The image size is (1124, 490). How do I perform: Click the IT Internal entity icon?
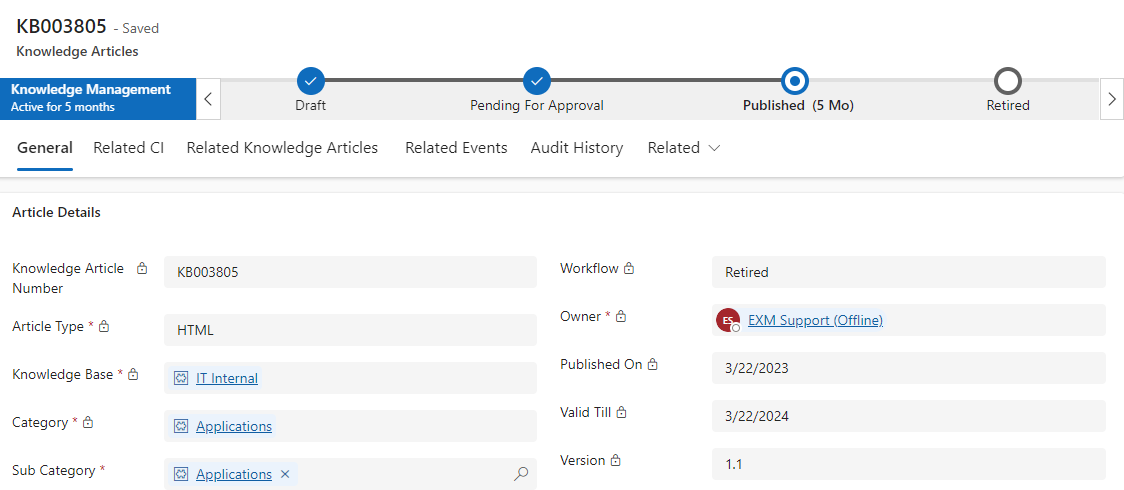point(181,378)
